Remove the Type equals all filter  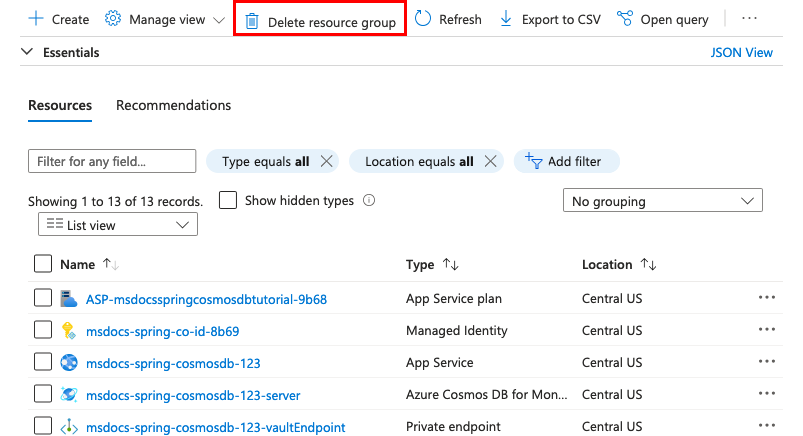click(326, 161)
